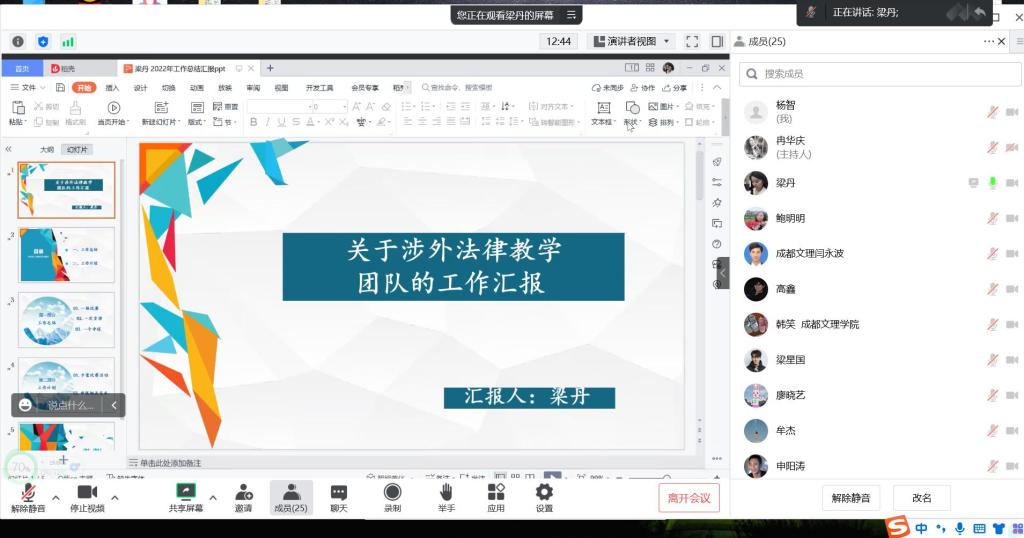The height and width of the screenshot is (538, 1024).
Task: Open the 插入 ribbon tab in WPS
Action: (x=112, y=88)
